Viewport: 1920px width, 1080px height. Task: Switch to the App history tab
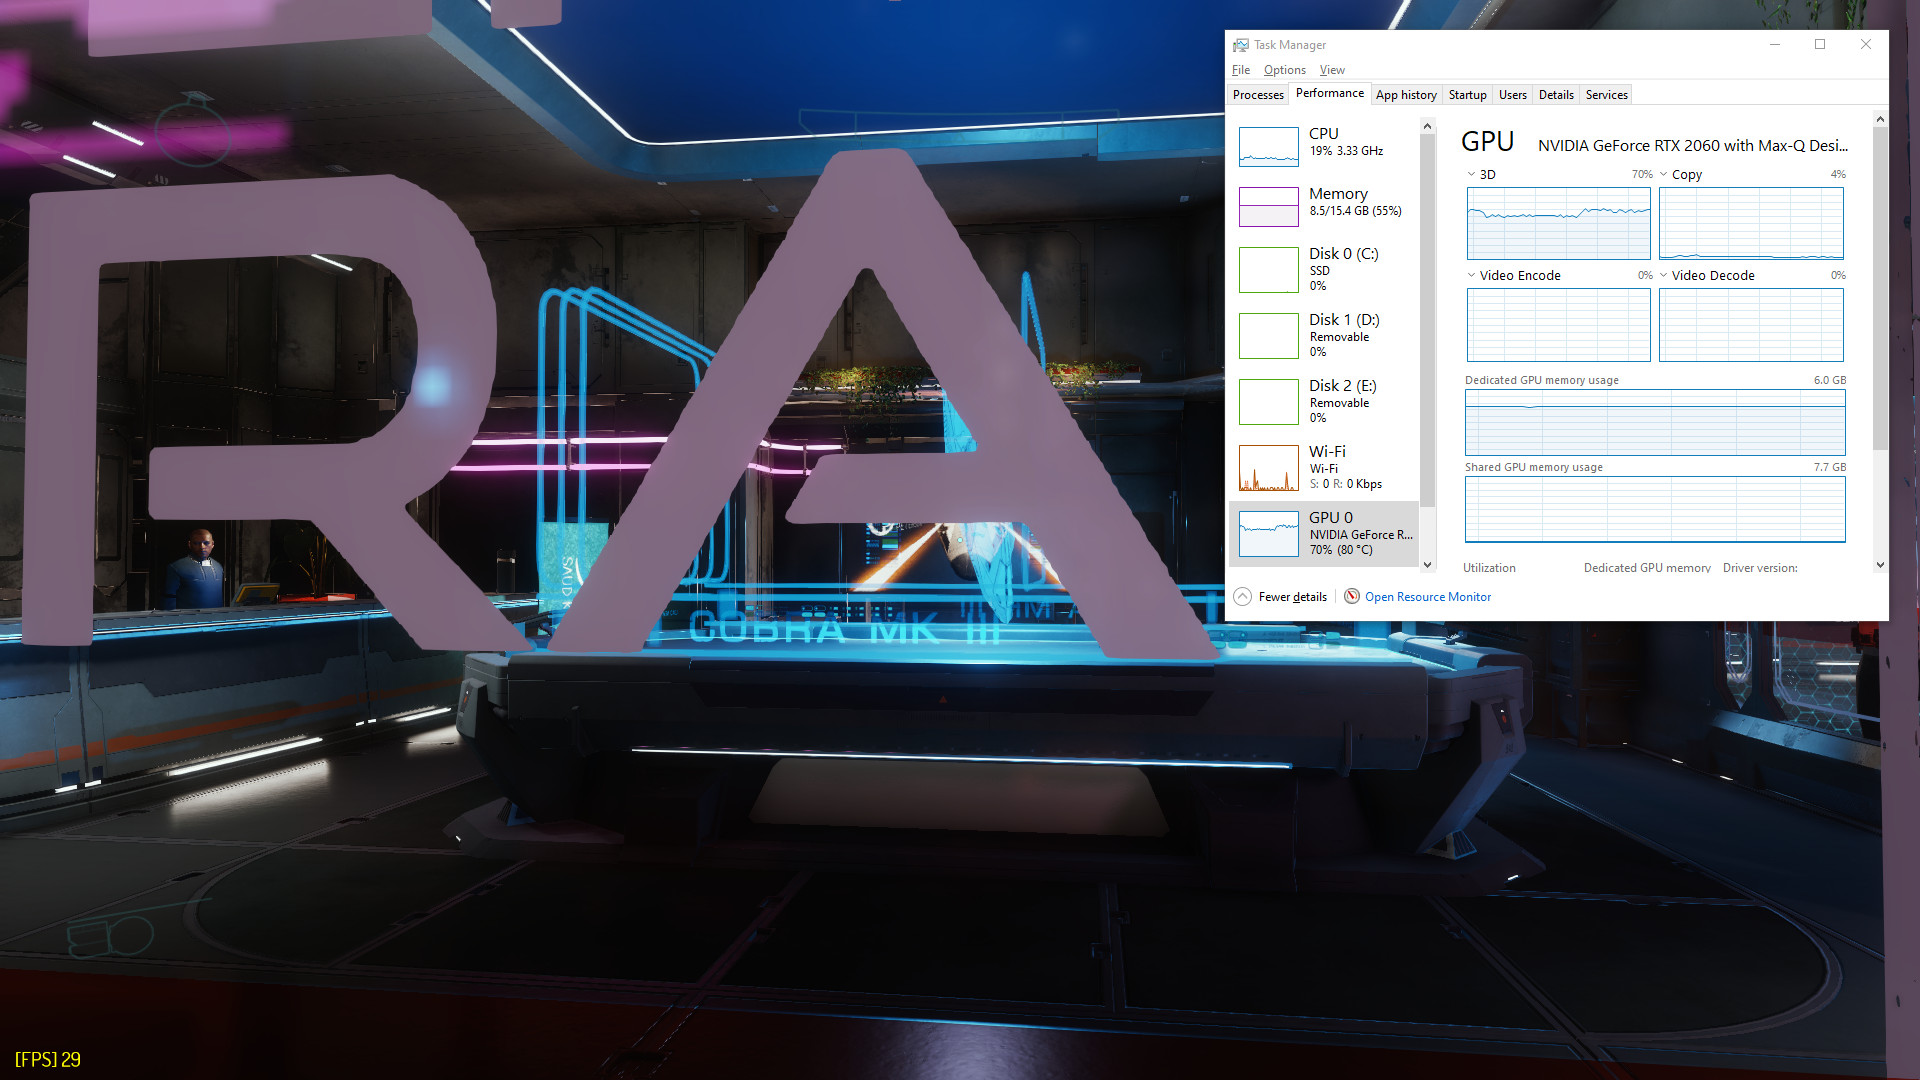[x=1406, y=95]
